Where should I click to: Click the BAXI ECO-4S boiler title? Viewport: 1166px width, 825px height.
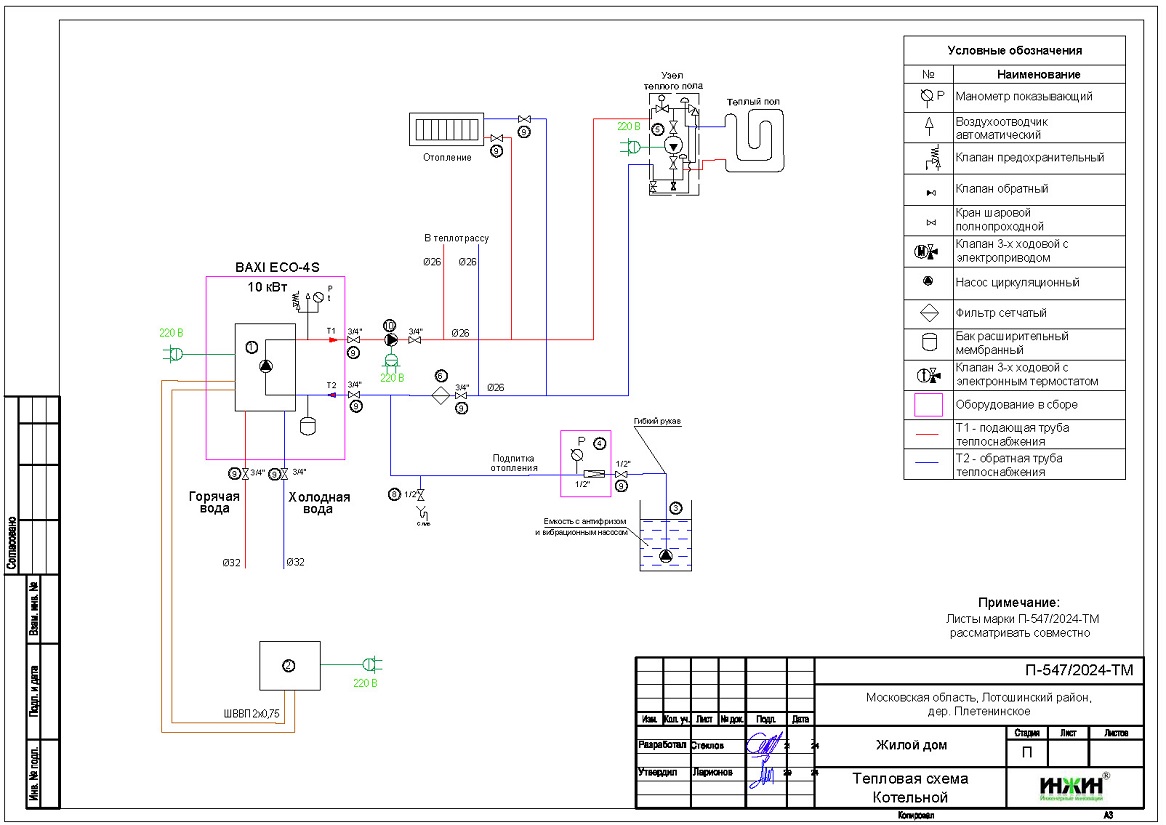(x=276, y=266)
